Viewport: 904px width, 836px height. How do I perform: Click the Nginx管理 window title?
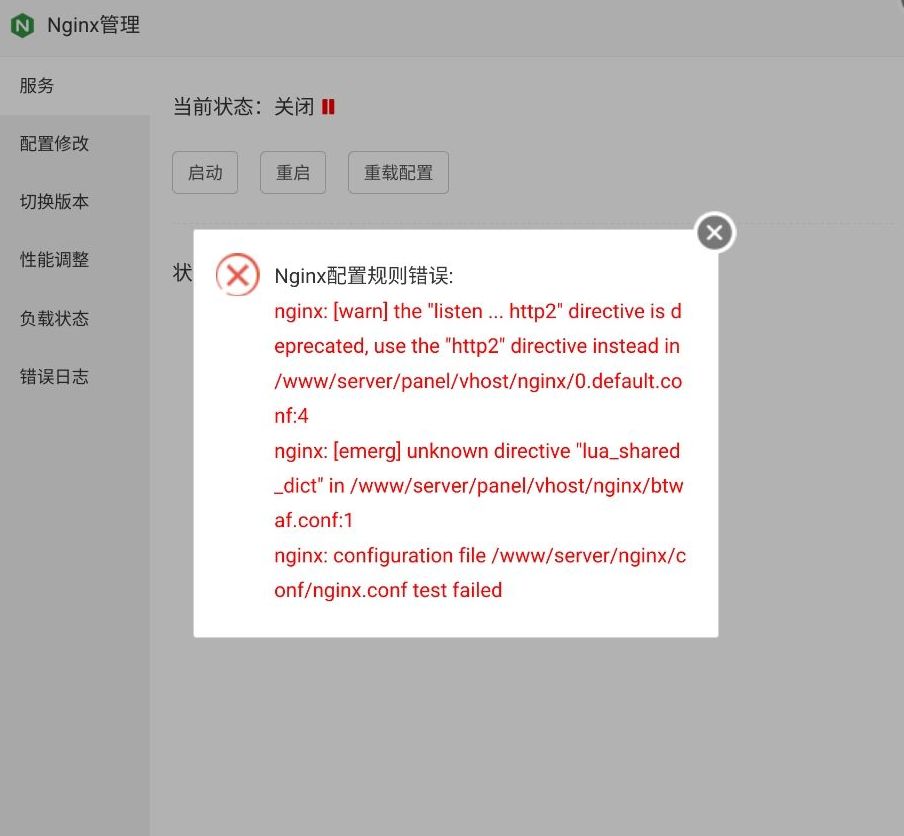[93, 25]
